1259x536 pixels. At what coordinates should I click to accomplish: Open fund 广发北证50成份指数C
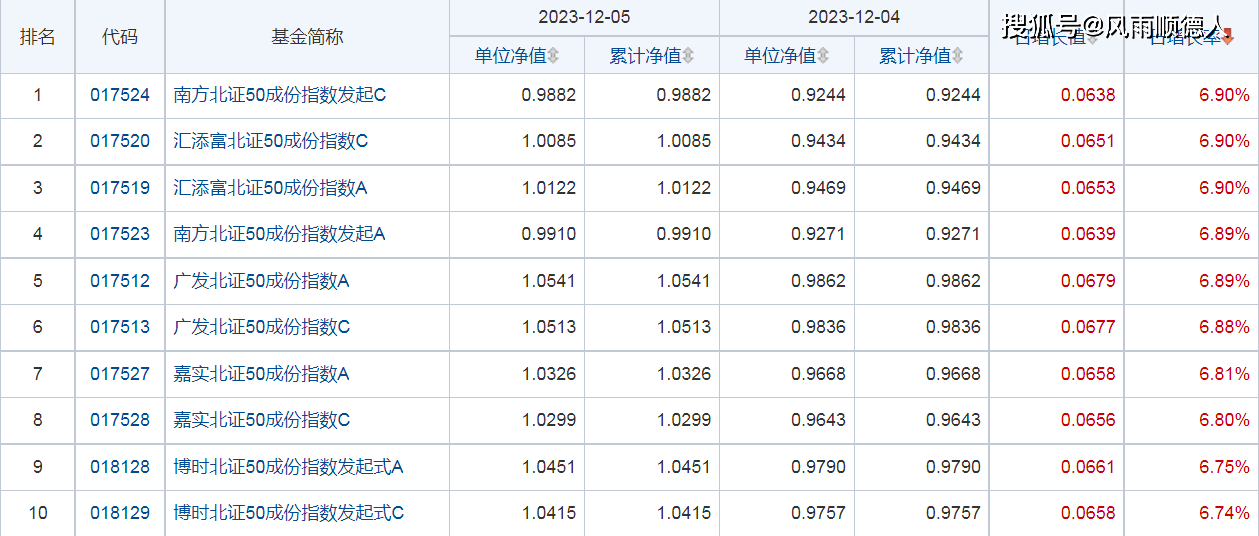click(262, 327)
